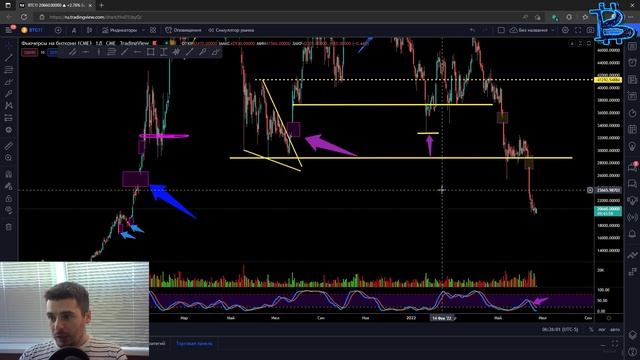The width and height of the screenshot is (640, 360).
Task: Open notifications bell in right sidebar
Action: point(632,234)
